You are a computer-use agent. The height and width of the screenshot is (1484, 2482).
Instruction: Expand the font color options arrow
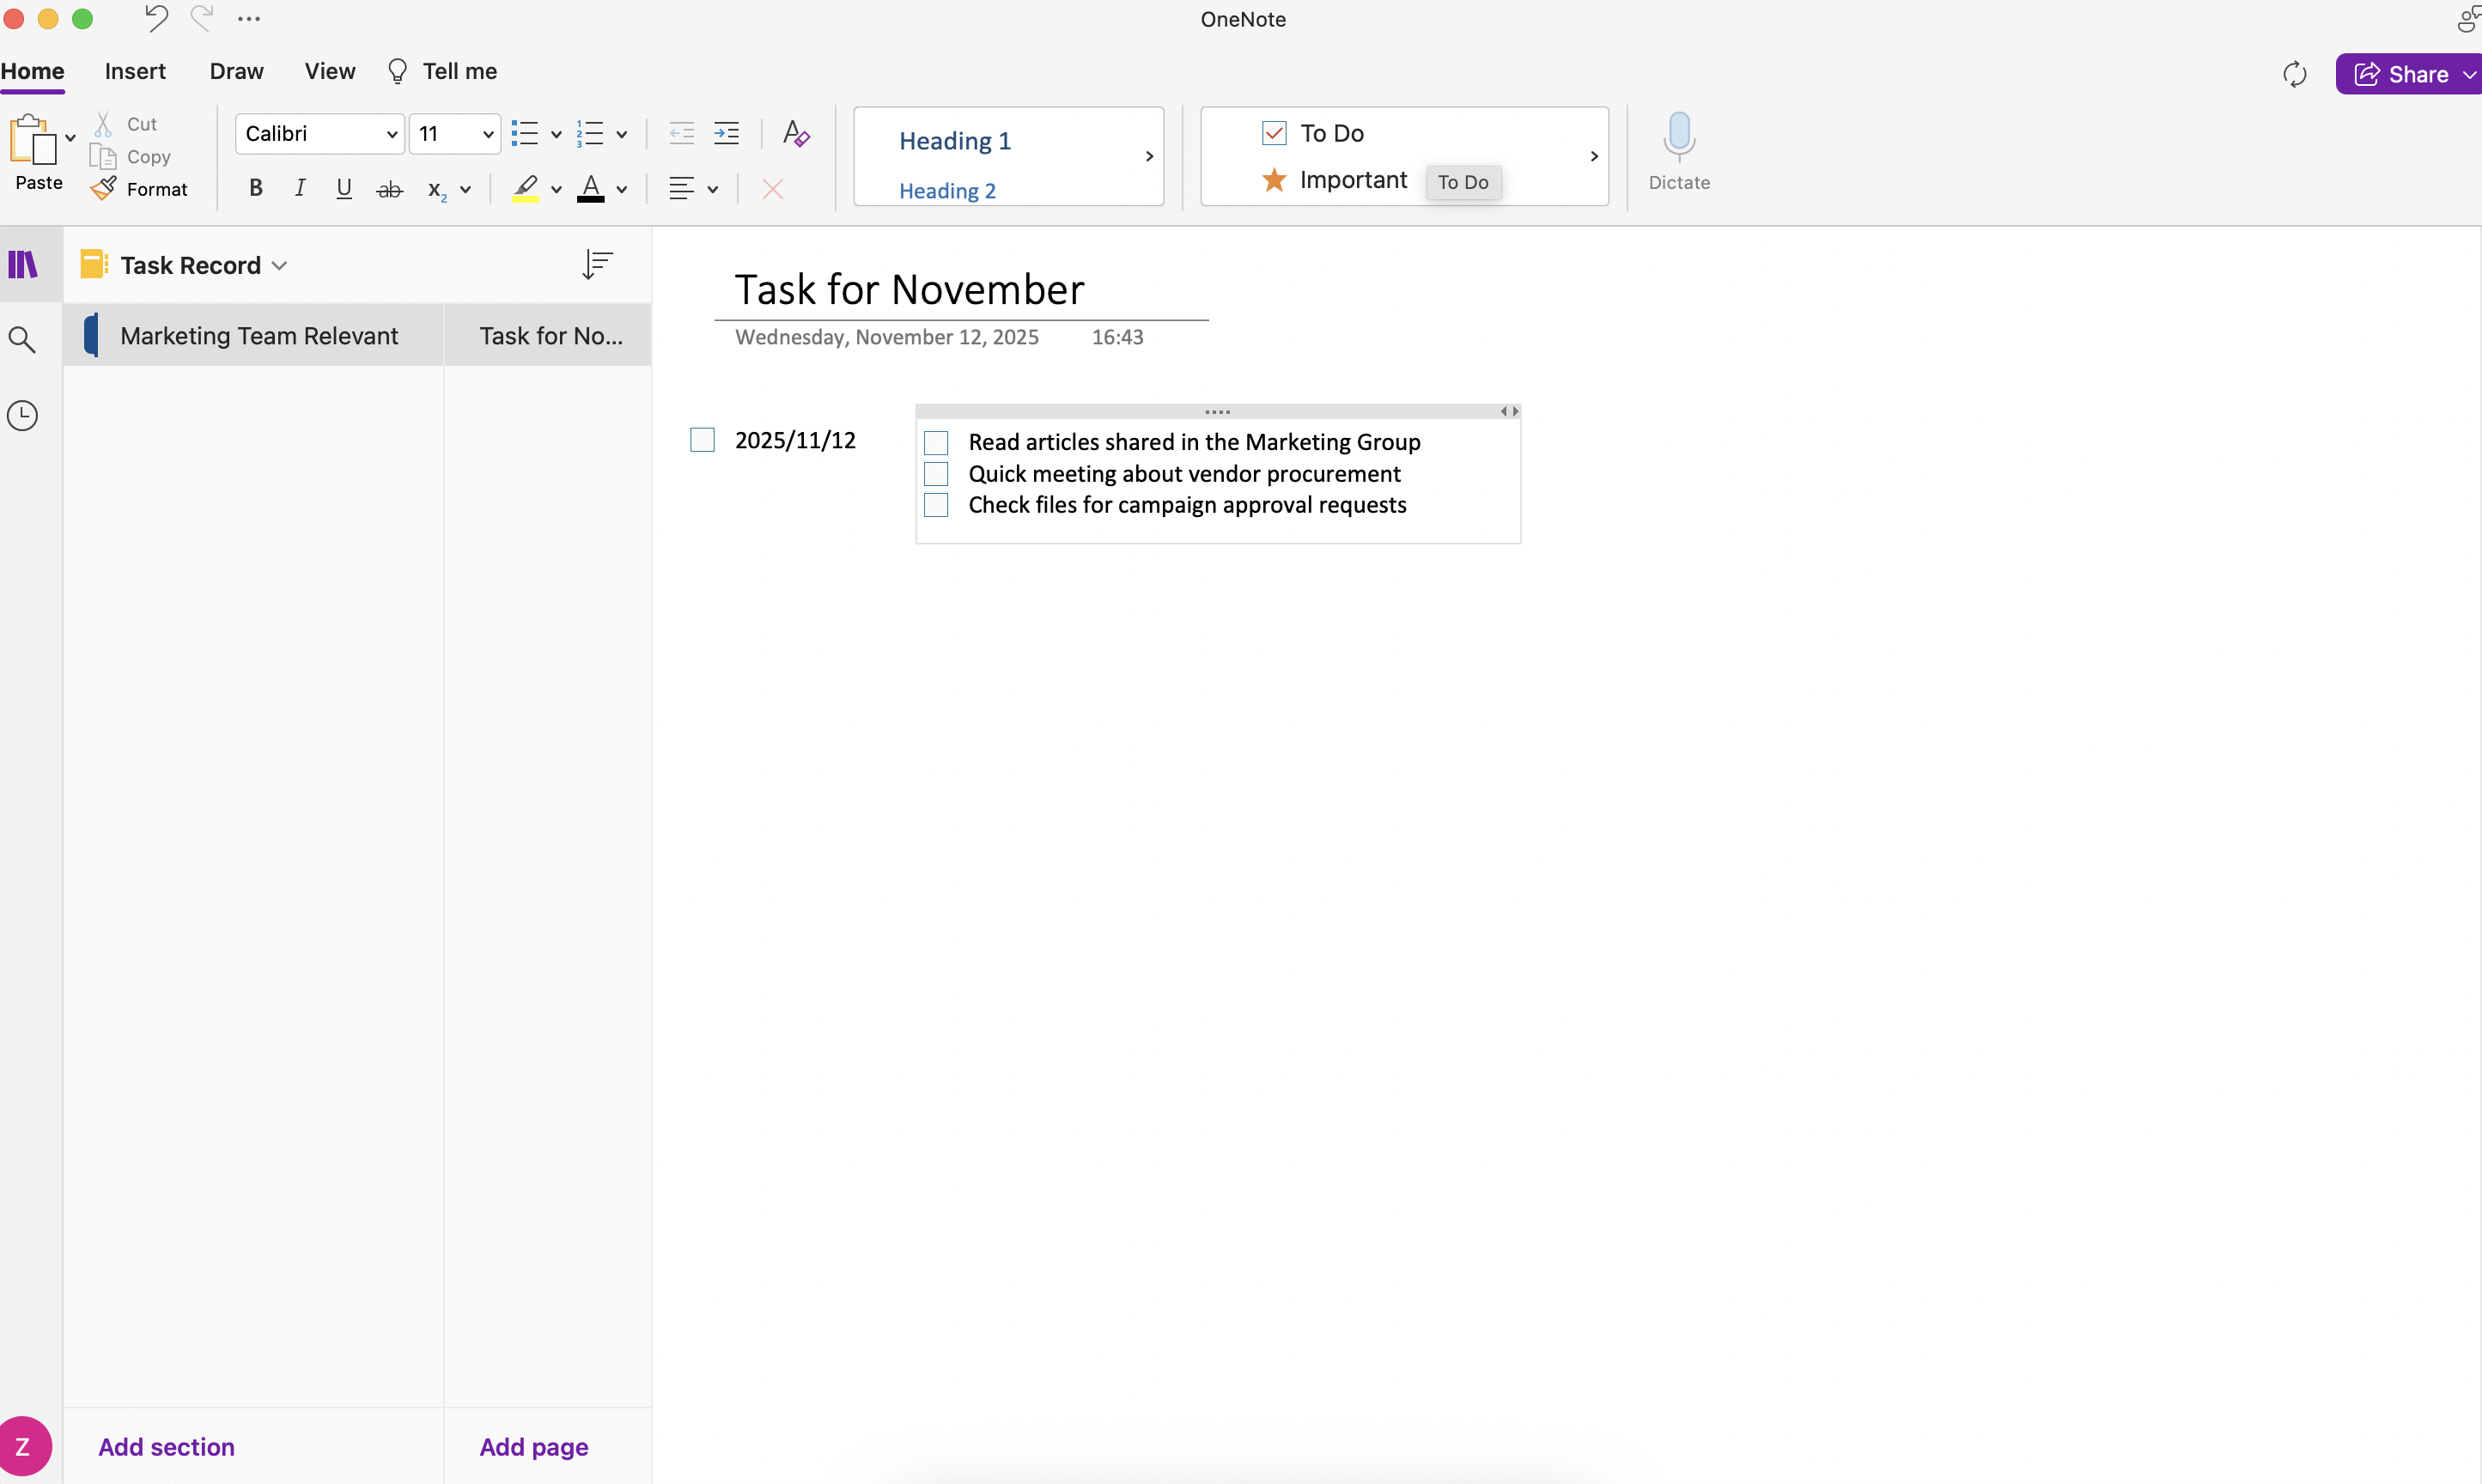pos(621,189)
